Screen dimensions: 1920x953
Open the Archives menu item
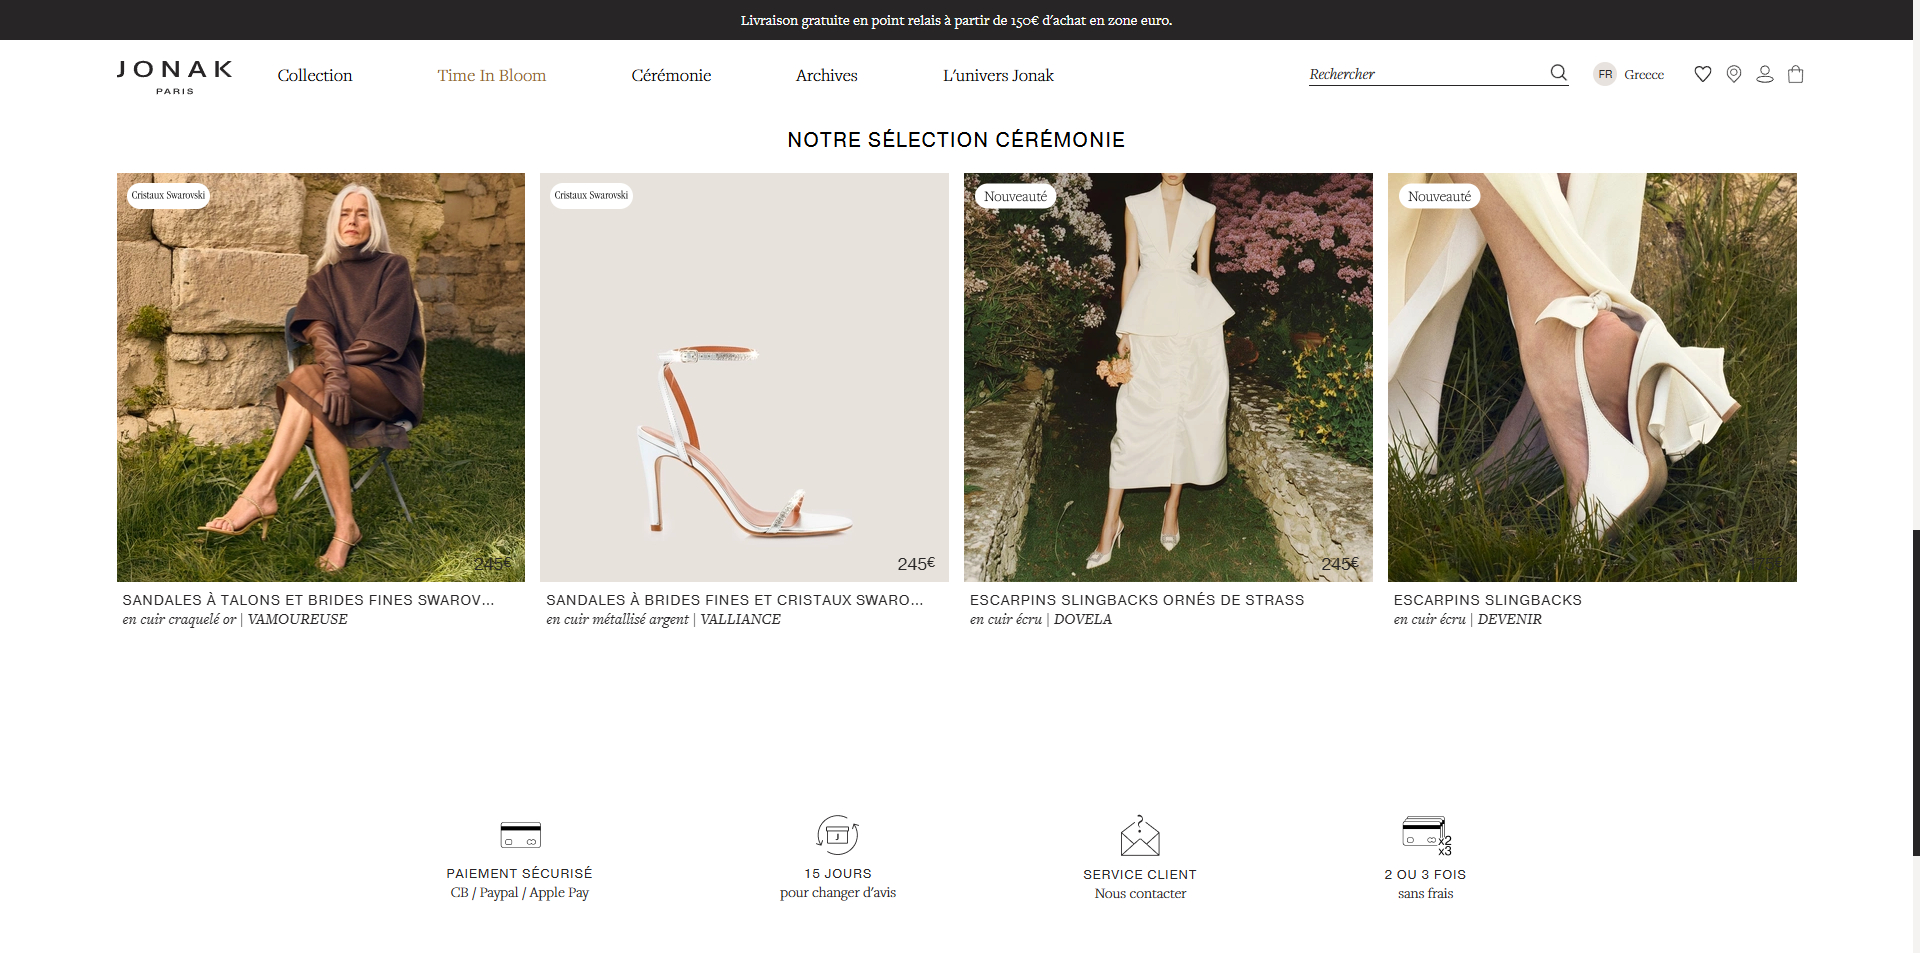pyautogui.click(x=827, y=75)
